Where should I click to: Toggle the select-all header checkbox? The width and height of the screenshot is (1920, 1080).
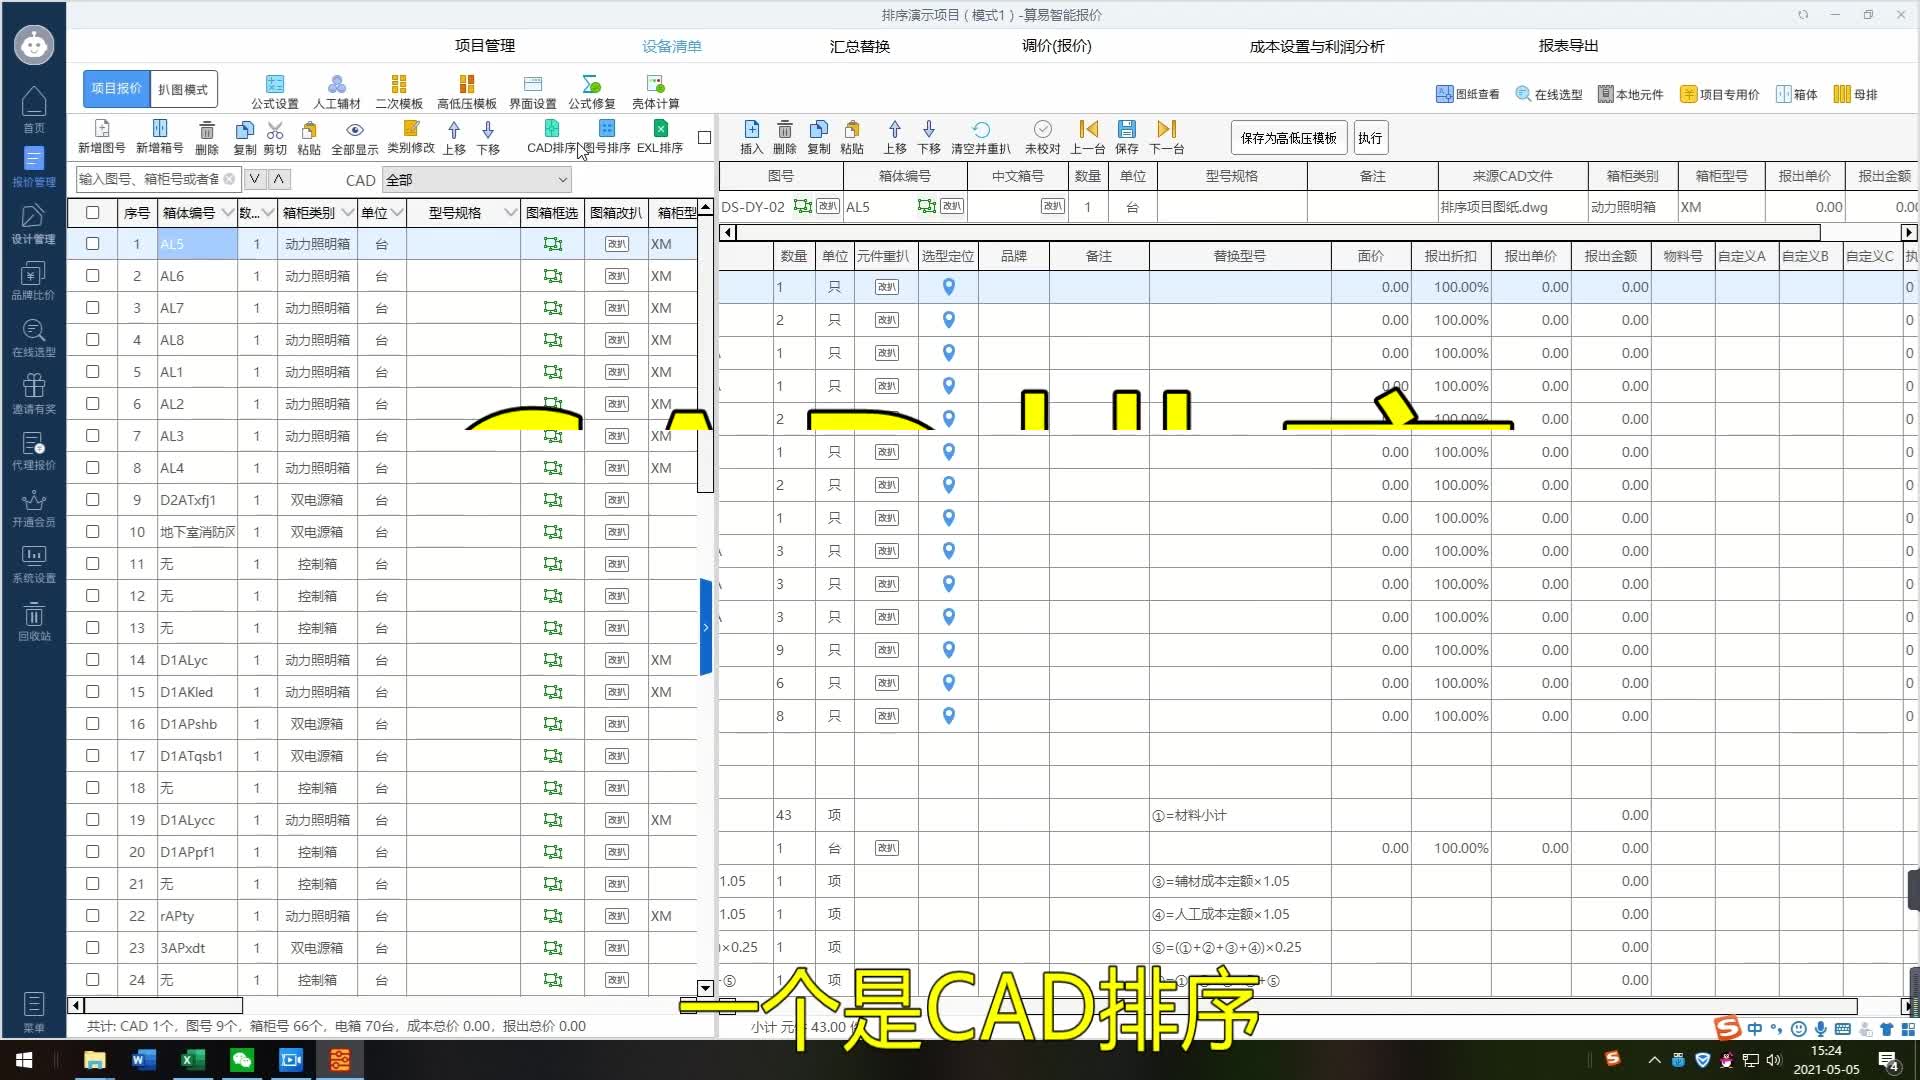click(93, 212)
